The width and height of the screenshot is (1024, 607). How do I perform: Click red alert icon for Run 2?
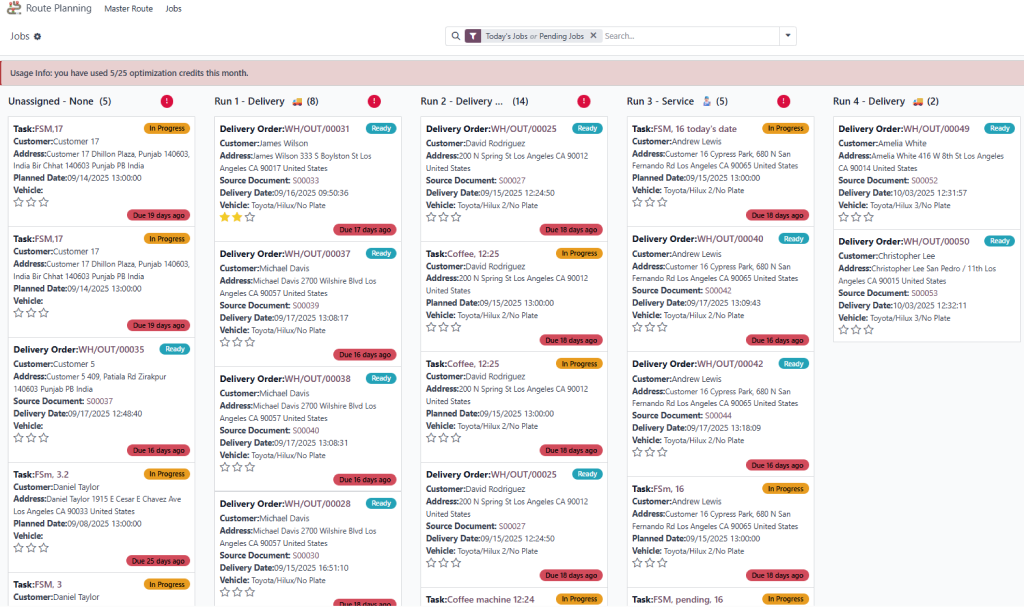point(583,101)
